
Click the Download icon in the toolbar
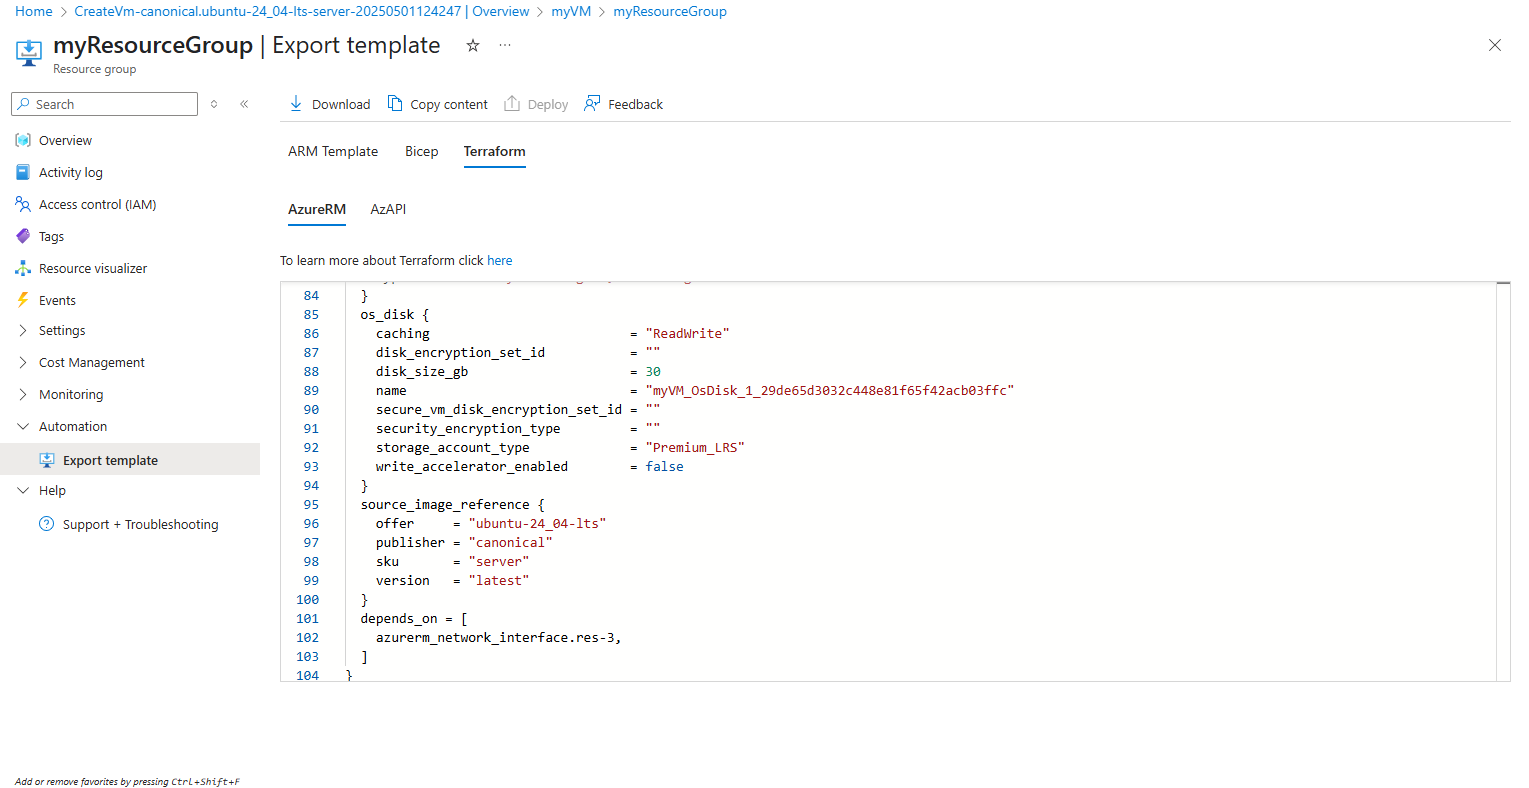pyautogui.click(x=295, y=103)
